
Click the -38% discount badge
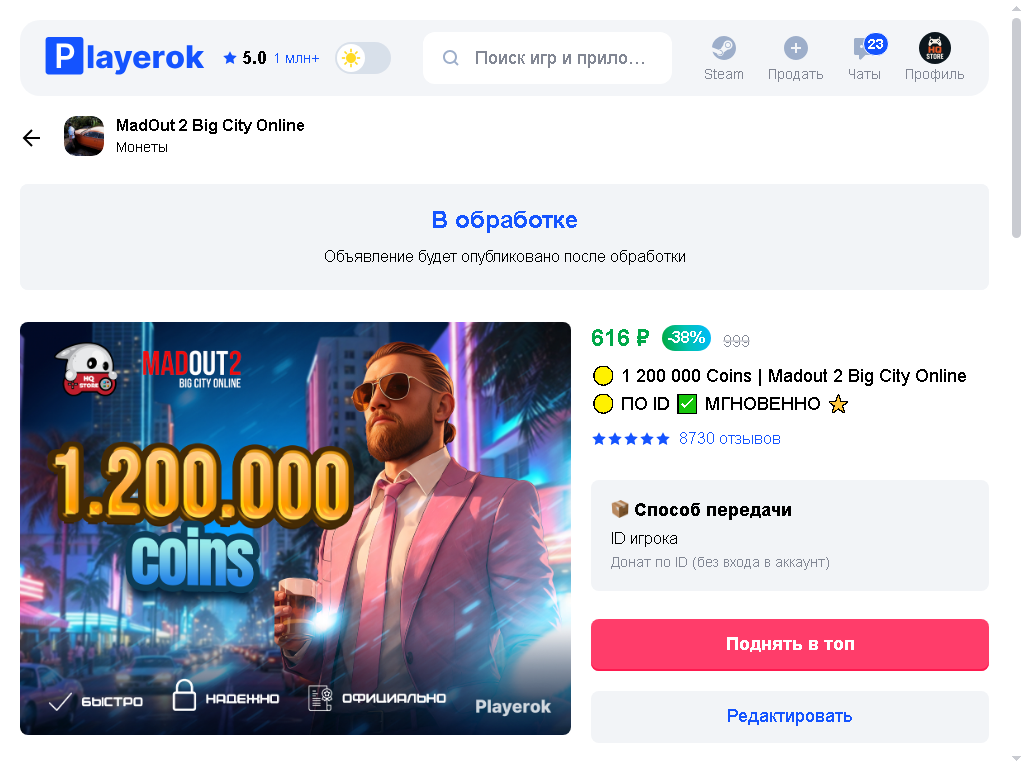coord(686,338)
